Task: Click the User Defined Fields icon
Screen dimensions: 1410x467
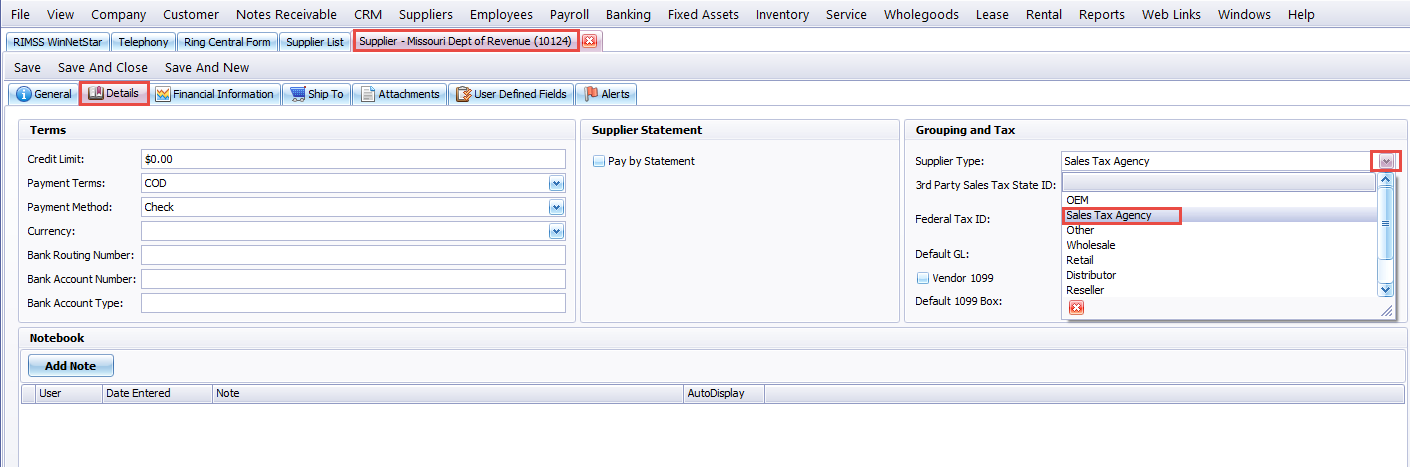Action: [x=463, y=94]
